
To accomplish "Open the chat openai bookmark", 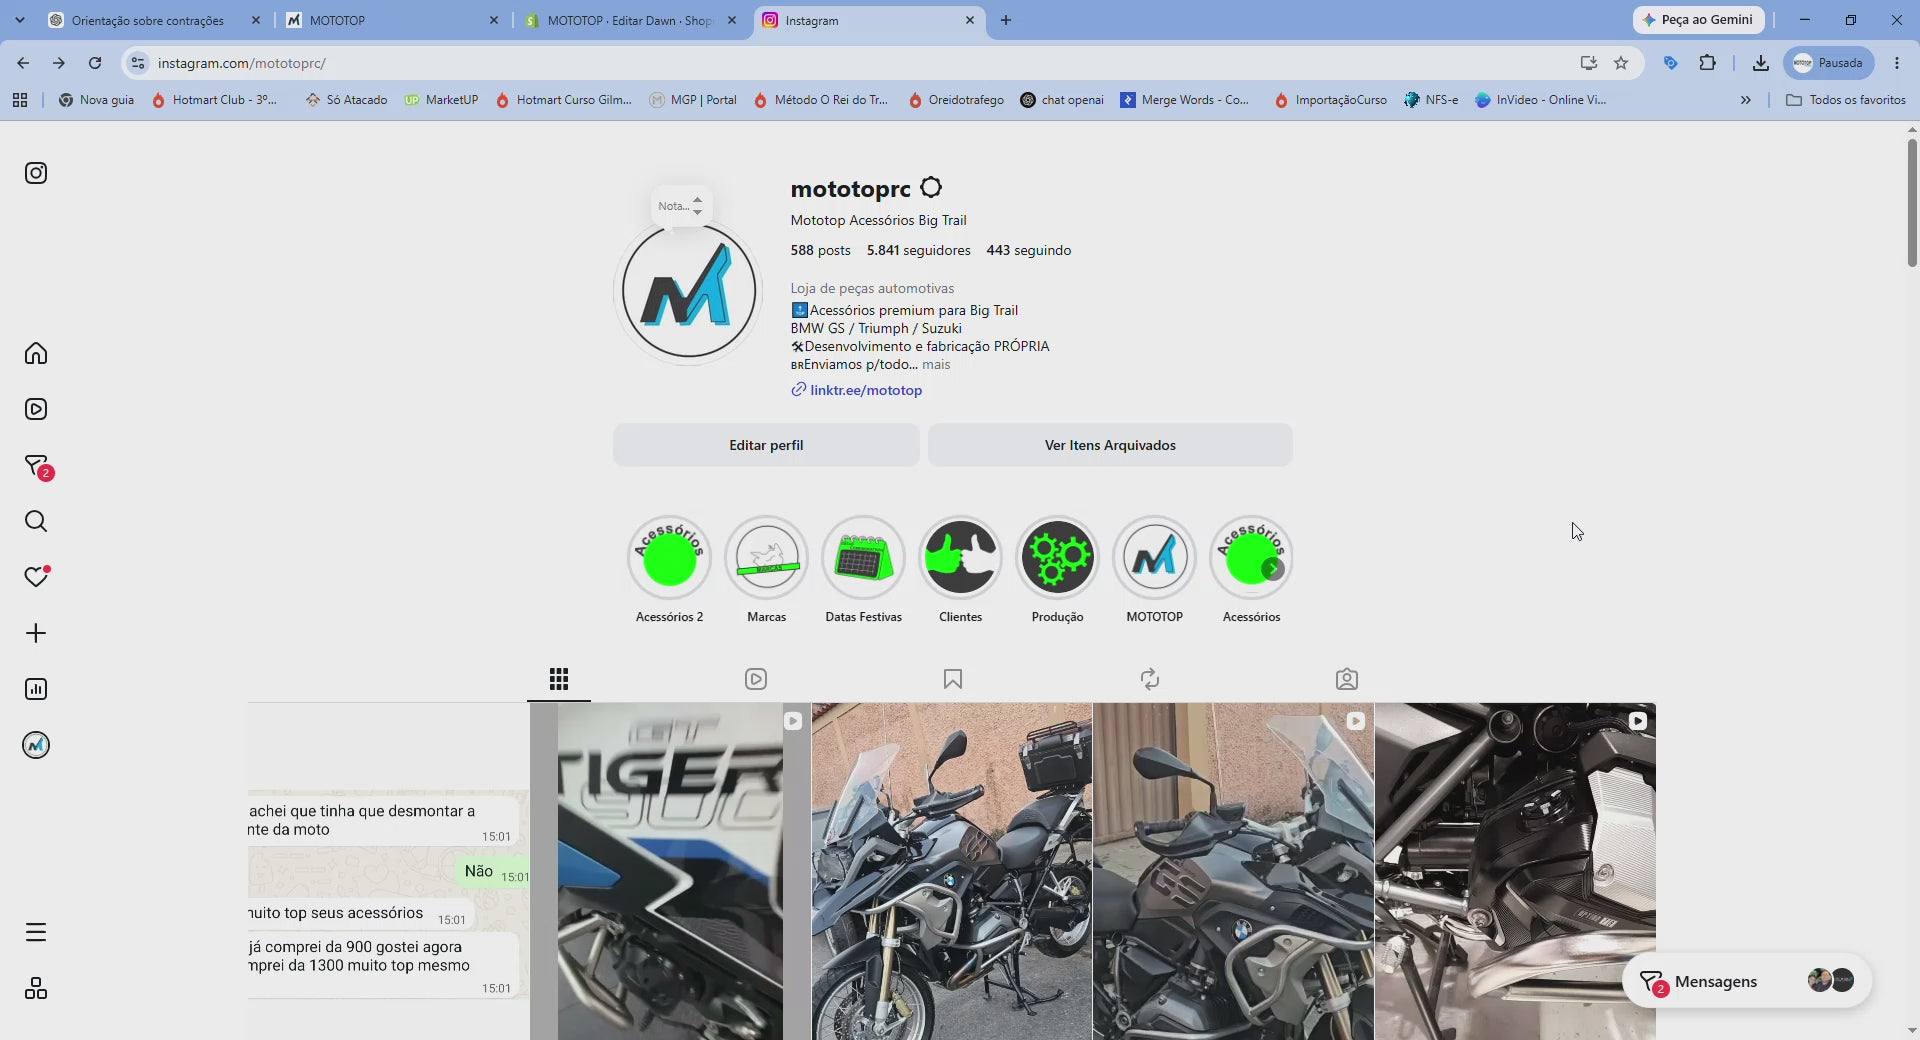I will click(1062, 100).
